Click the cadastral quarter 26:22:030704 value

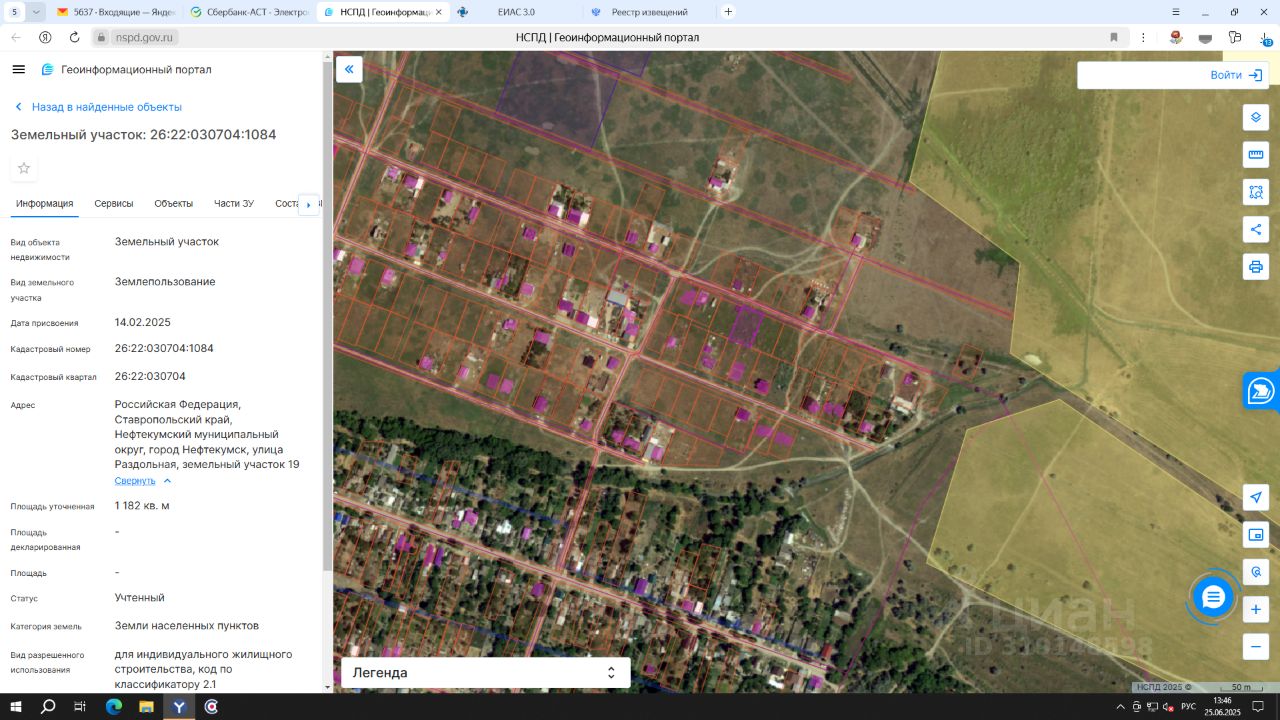(x=150, y=377)
